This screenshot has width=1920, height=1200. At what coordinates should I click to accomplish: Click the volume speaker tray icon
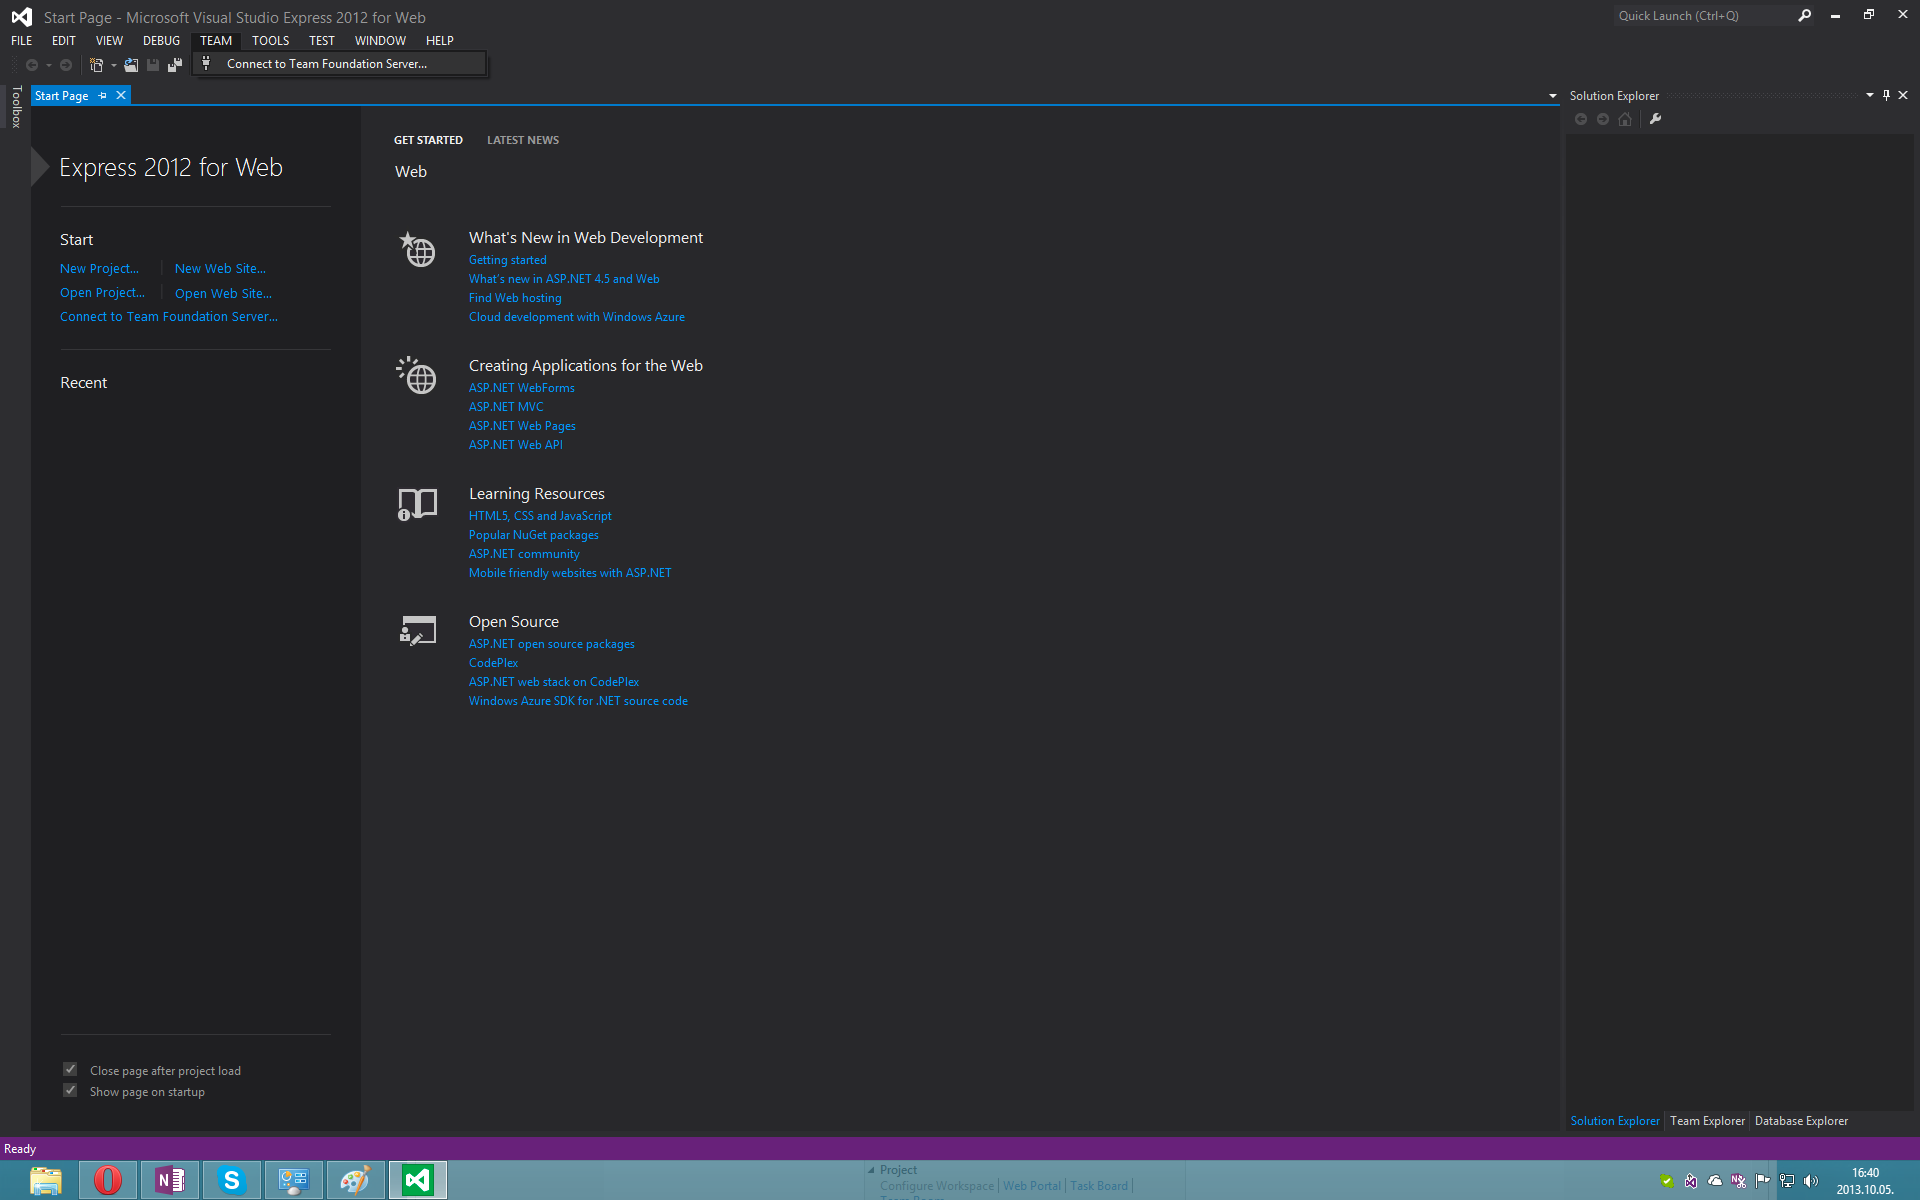click(1811, 1181)
